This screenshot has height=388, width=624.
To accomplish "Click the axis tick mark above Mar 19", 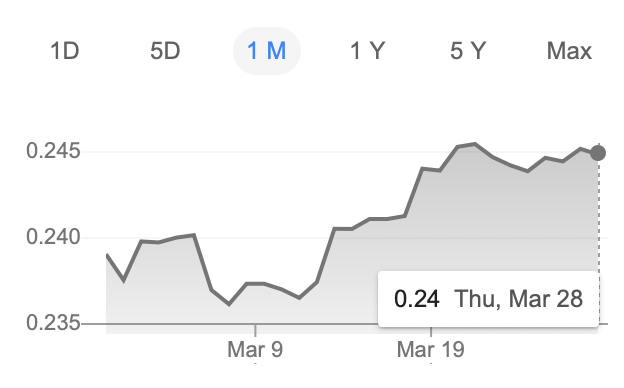I will [x=431, y=330].
